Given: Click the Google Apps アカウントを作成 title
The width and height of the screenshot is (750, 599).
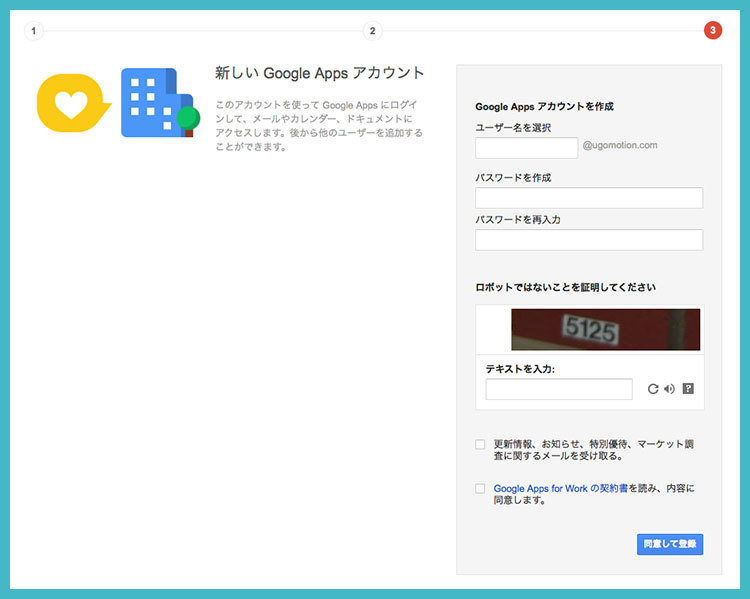Looking at the screenshot, I should pyautogui.click(x=544, y=107).
